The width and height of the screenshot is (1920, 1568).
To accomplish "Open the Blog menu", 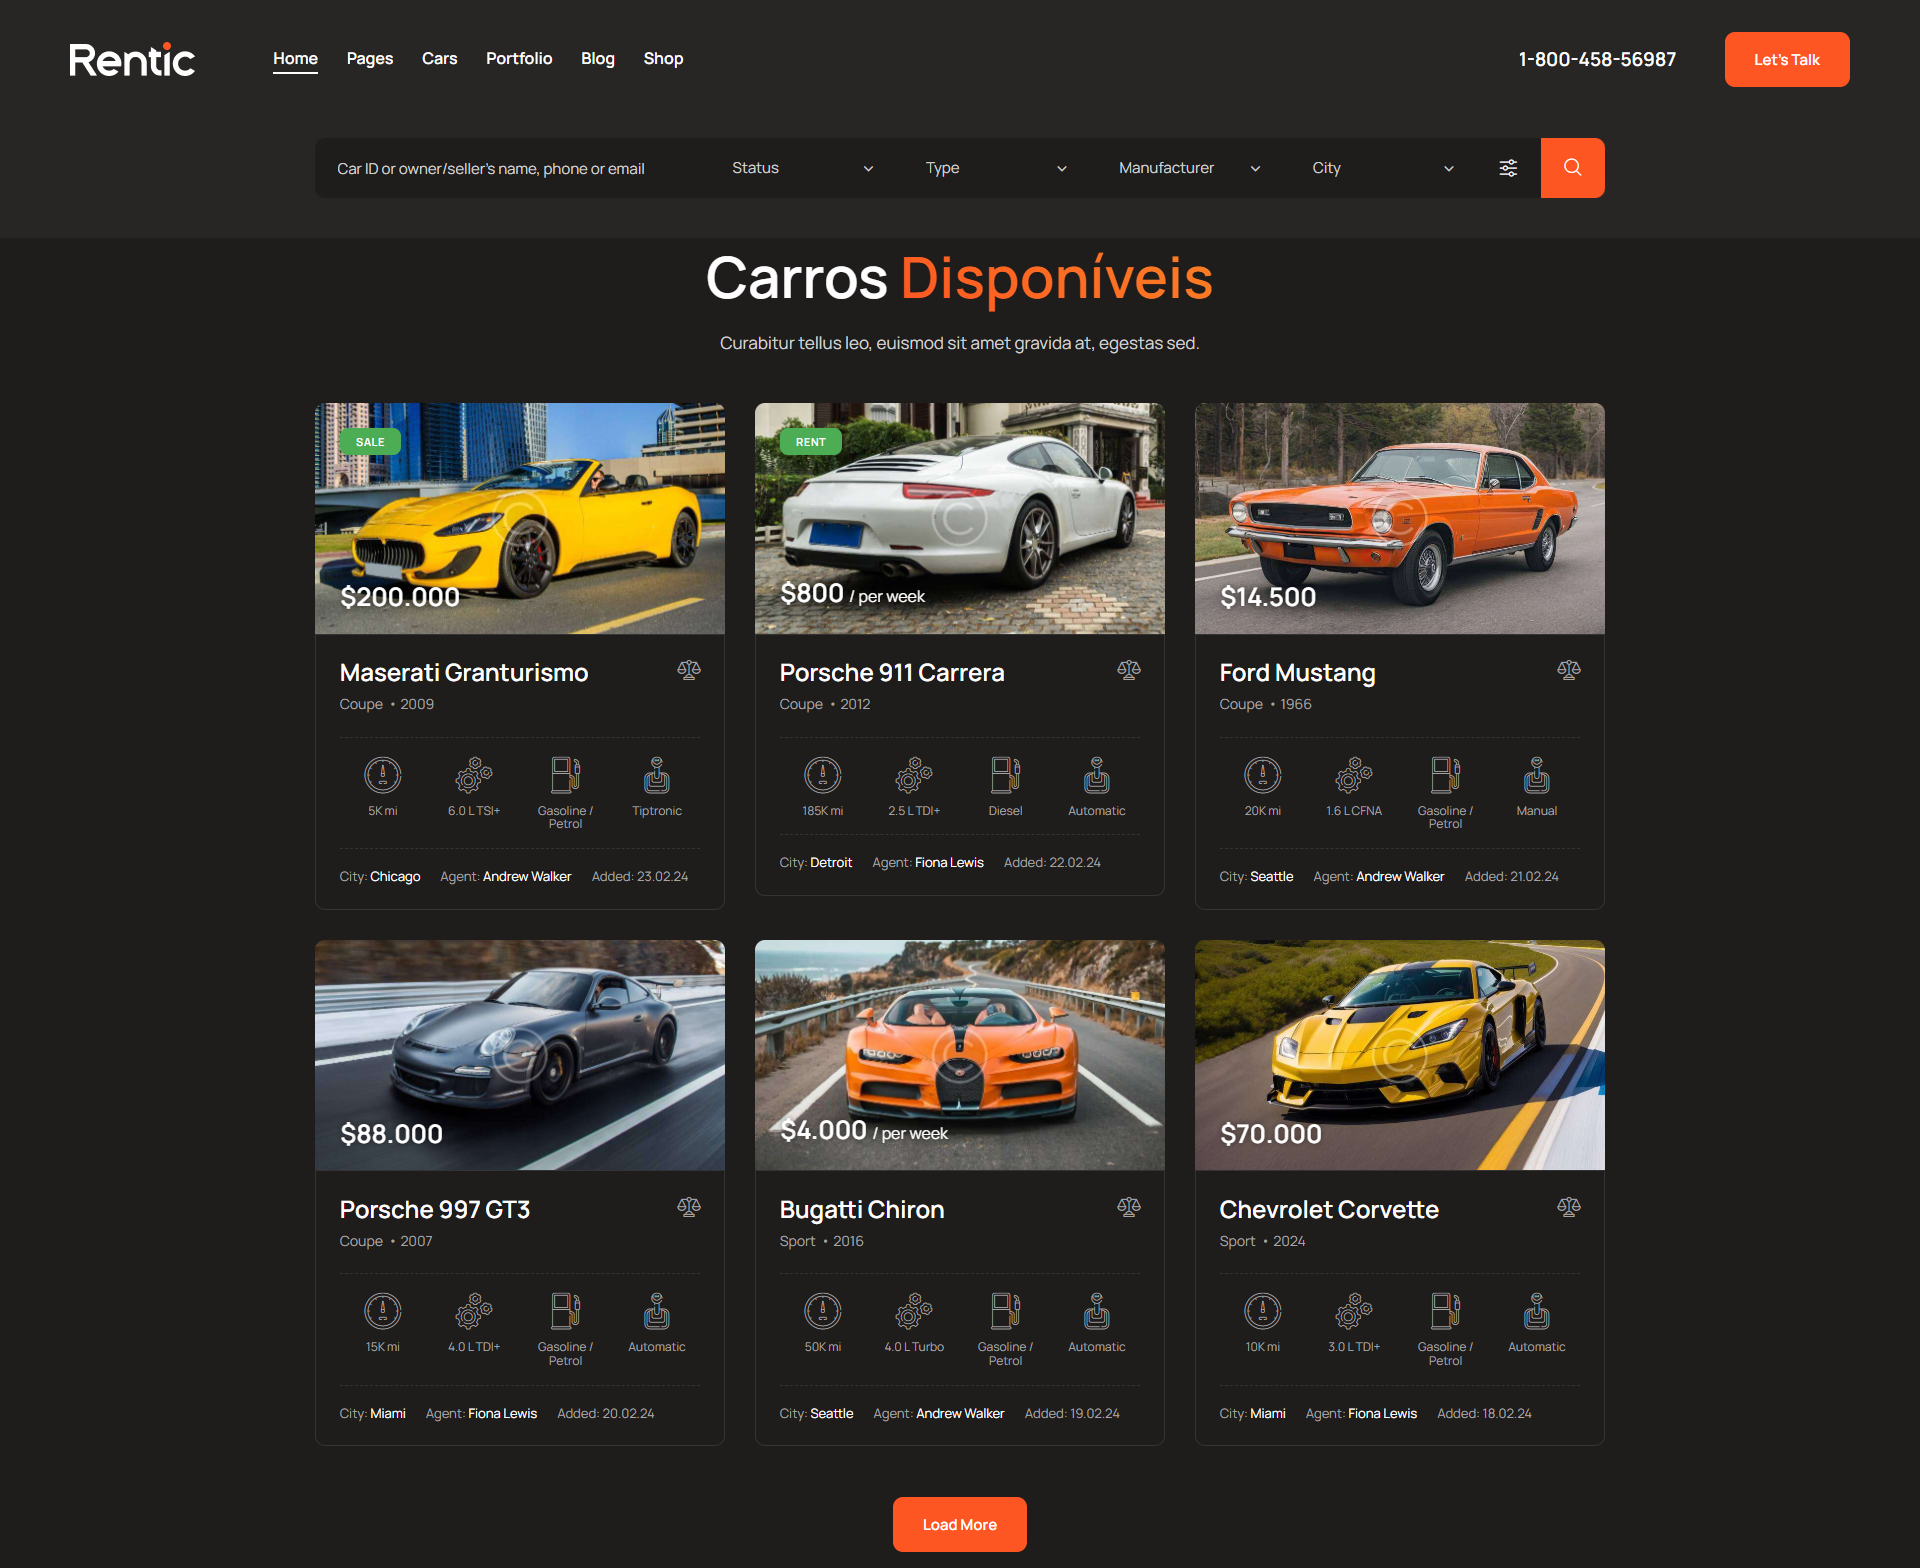I will tap(598, 59).
